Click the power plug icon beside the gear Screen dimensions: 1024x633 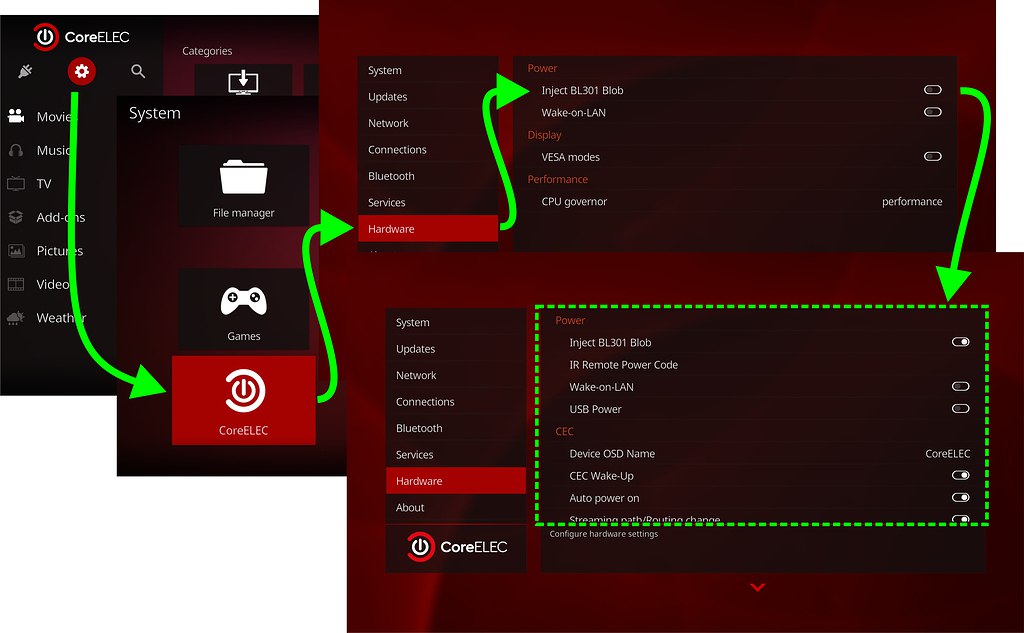point(25,71)
